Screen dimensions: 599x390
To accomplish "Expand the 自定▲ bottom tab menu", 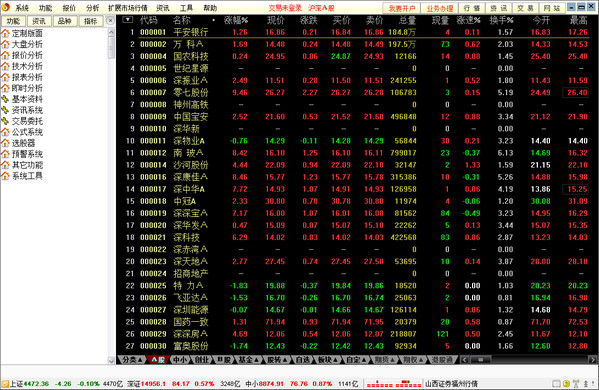I will (x=356, y=359).
